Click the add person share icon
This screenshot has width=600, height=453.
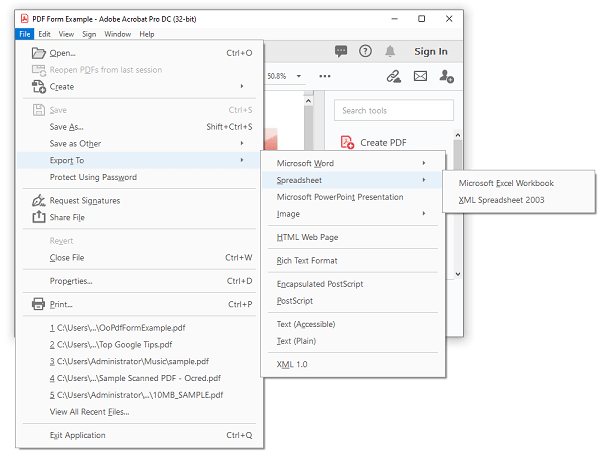446,76
